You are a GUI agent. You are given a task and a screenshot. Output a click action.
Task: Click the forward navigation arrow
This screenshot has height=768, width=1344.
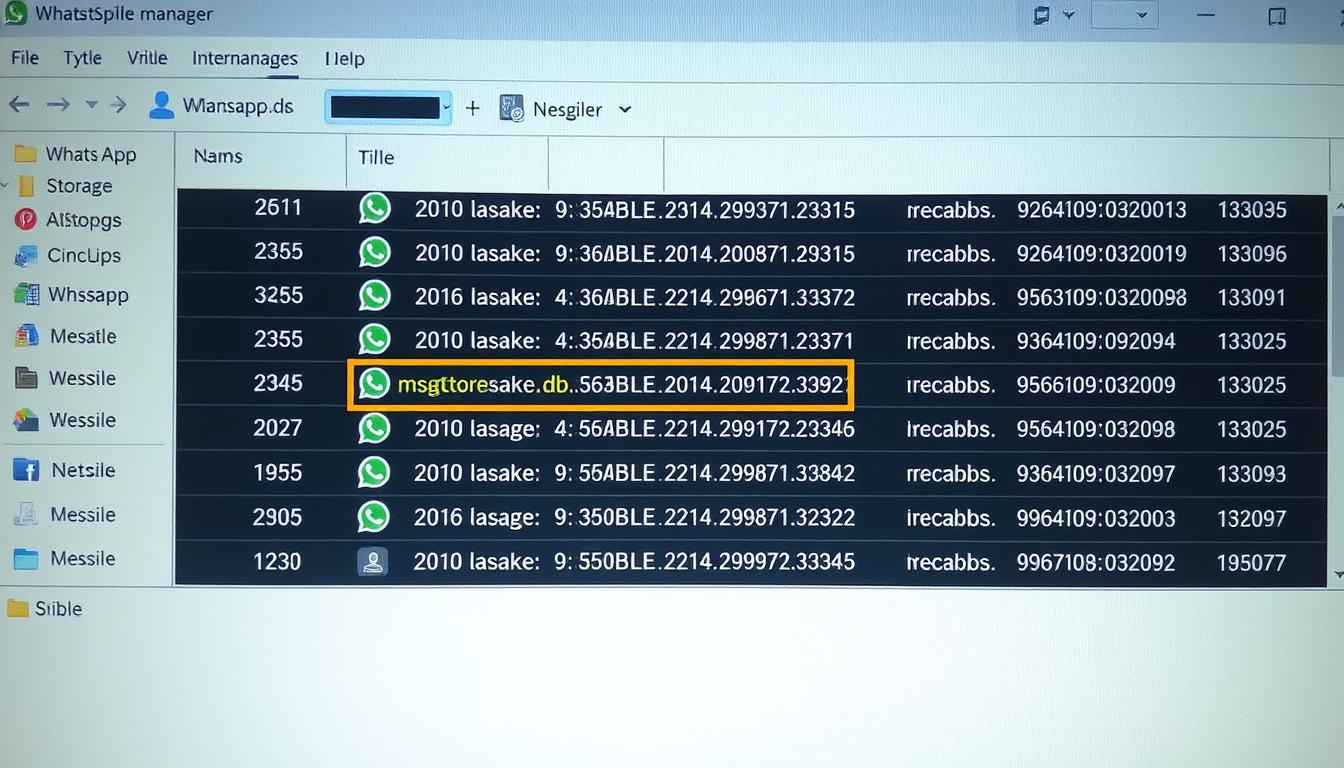[58, 105]
